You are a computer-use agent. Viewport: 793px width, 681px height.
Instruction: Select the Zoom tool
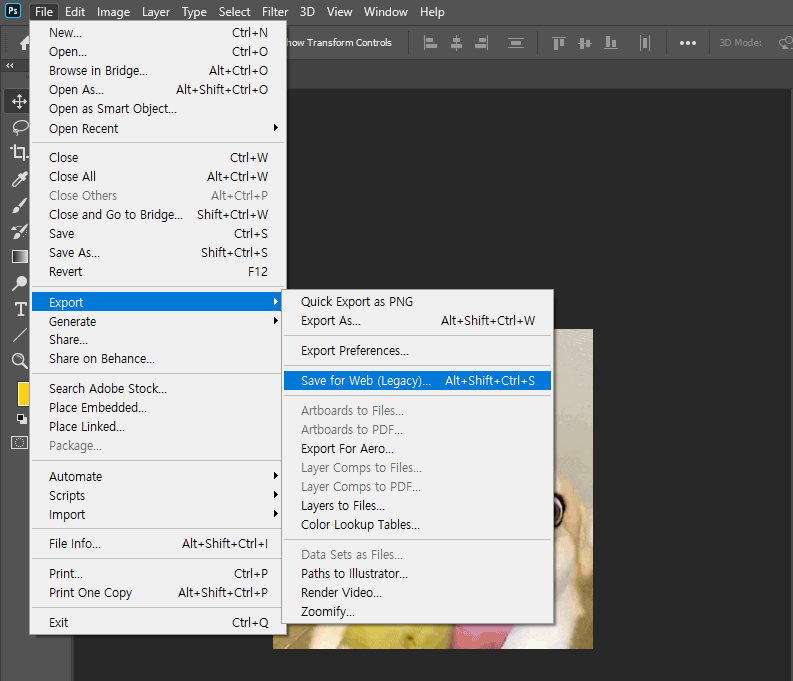coord(19,360)
